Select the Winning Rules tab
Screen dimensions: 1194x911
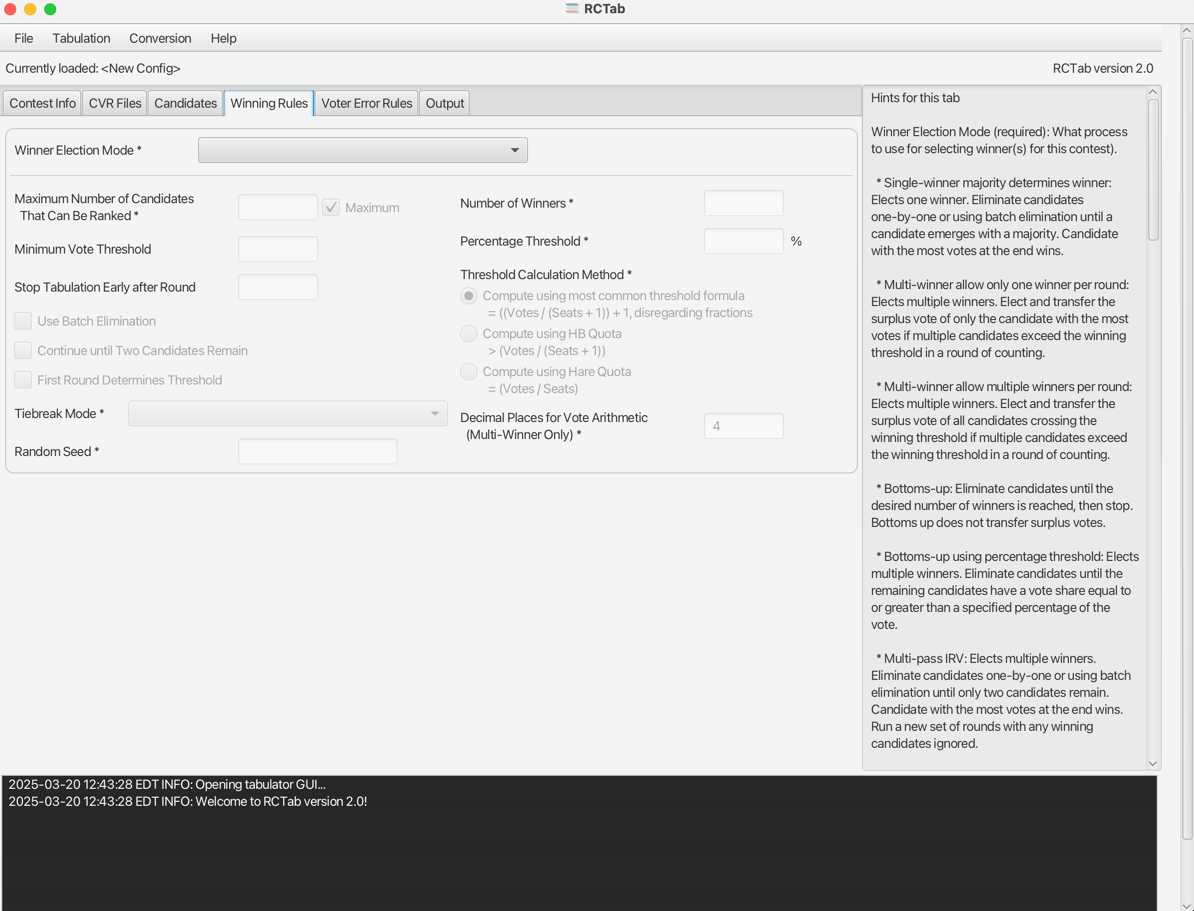pyautogui.click(x=269, y=103)
